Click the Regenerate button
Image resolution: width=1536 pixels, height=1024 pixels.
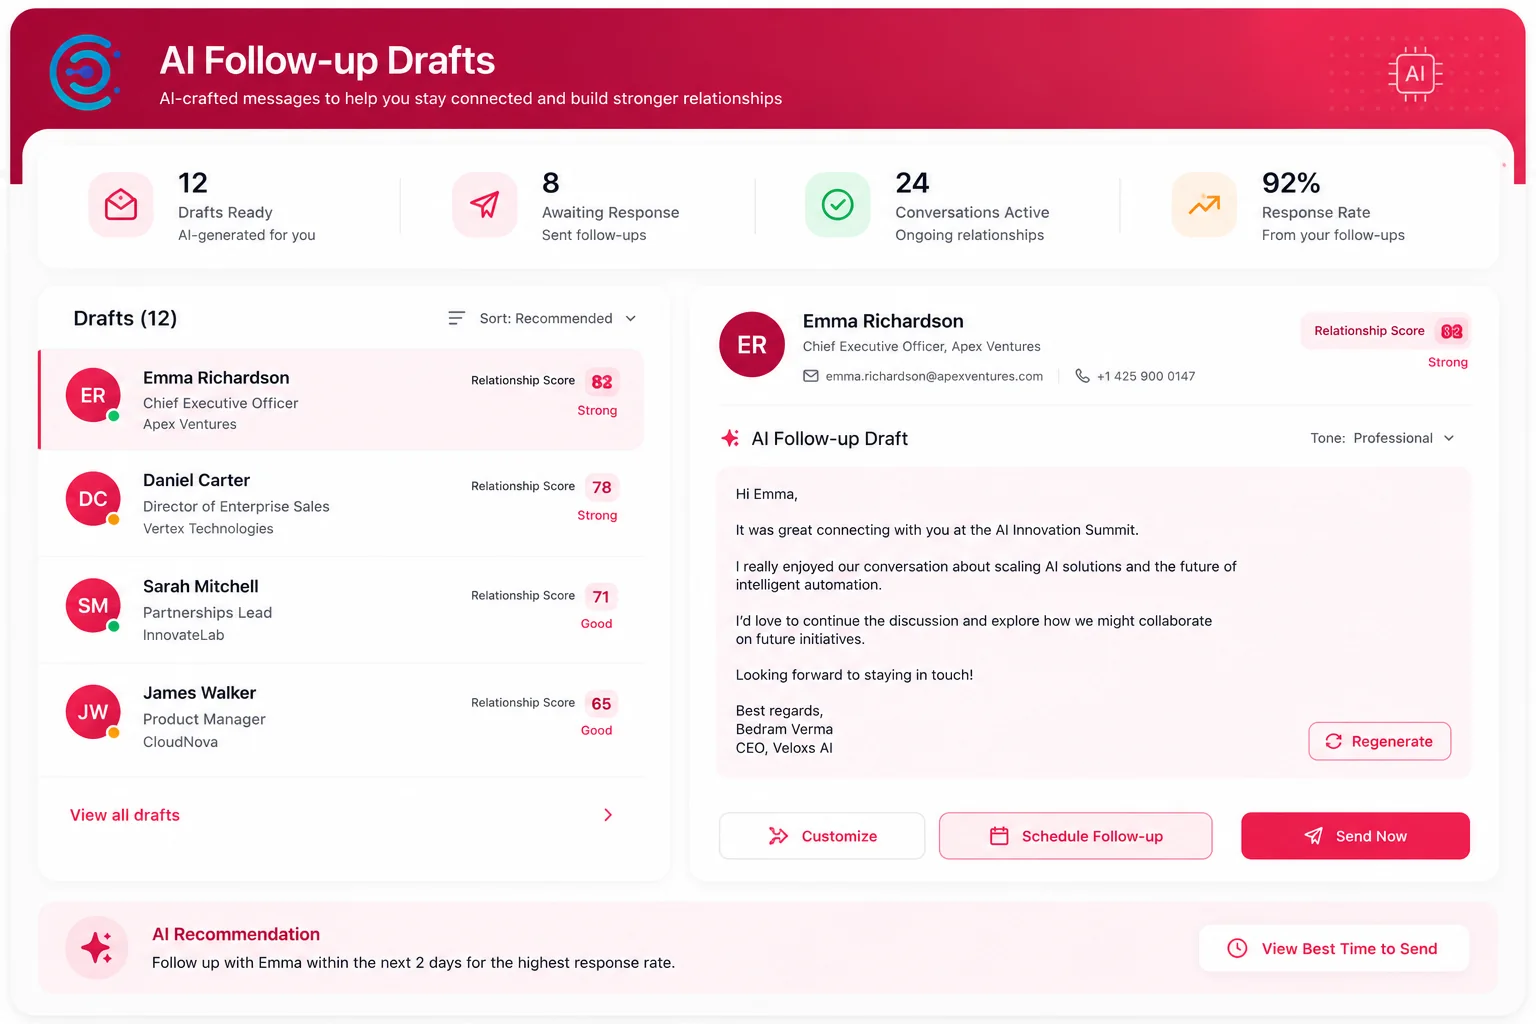click(x=1380, y=741)
